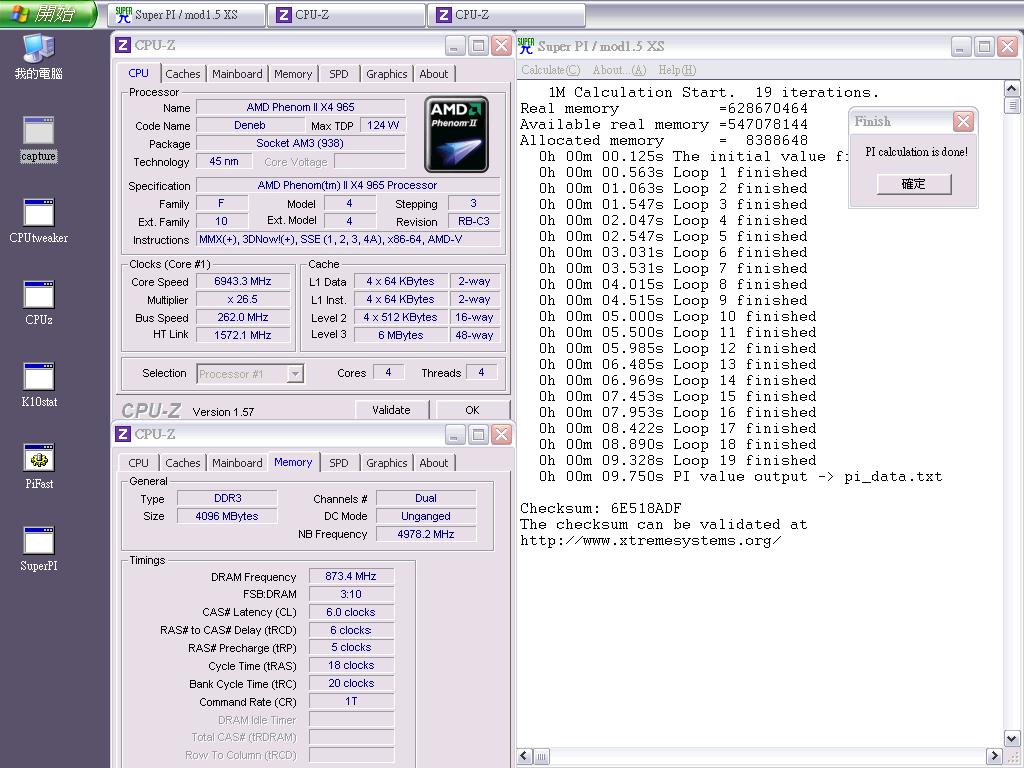
Task: Switch to CPU tab in lower CPU-Z window
Action: [138, 462]
